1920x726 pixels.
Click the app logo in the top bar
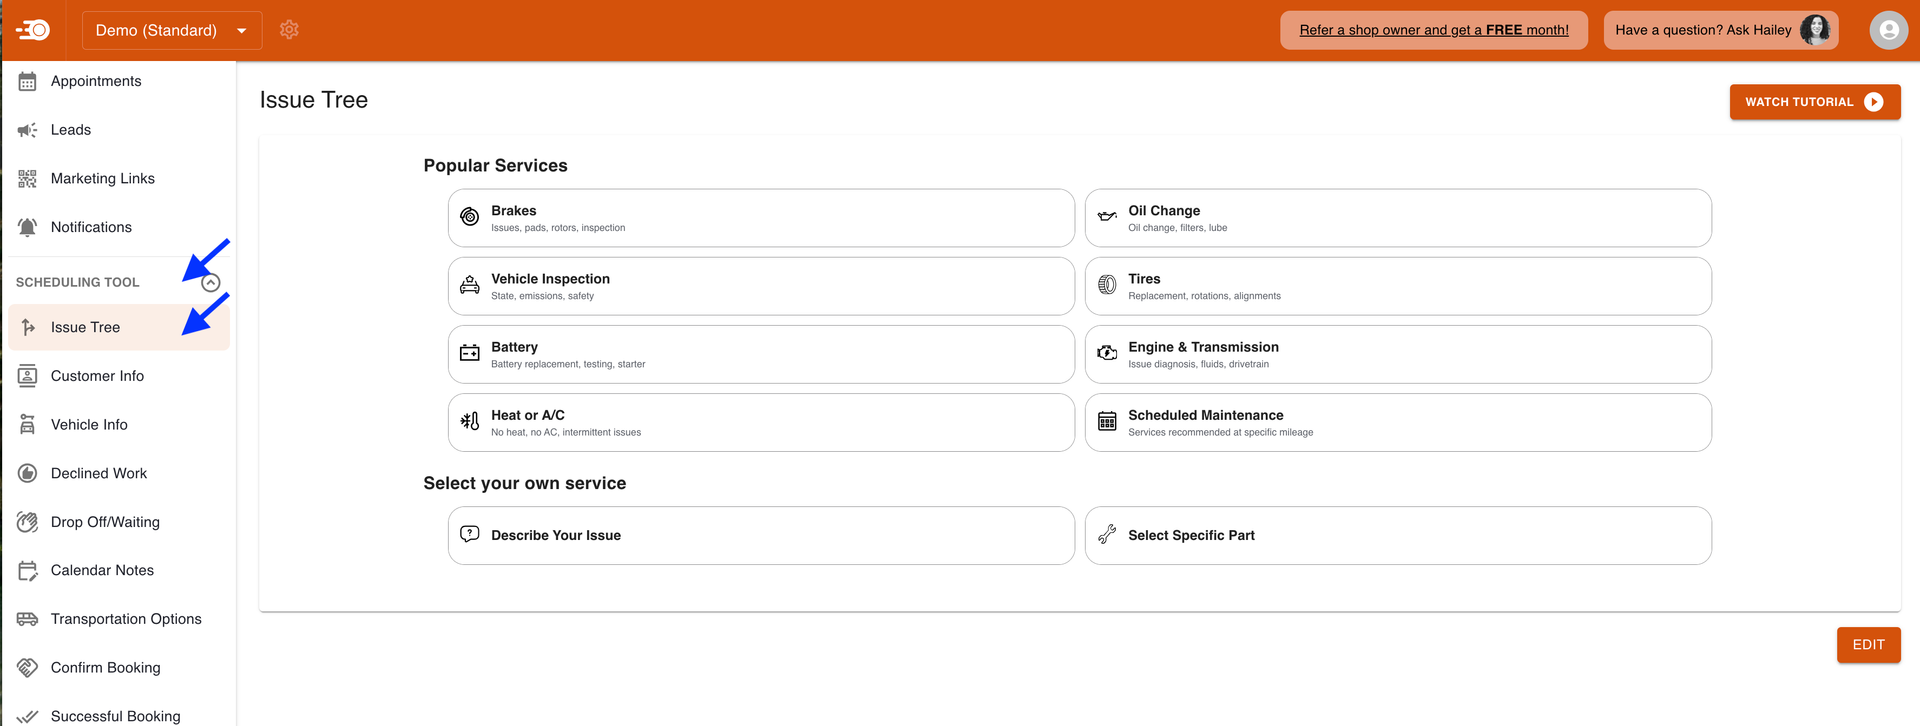click(33, 30)
